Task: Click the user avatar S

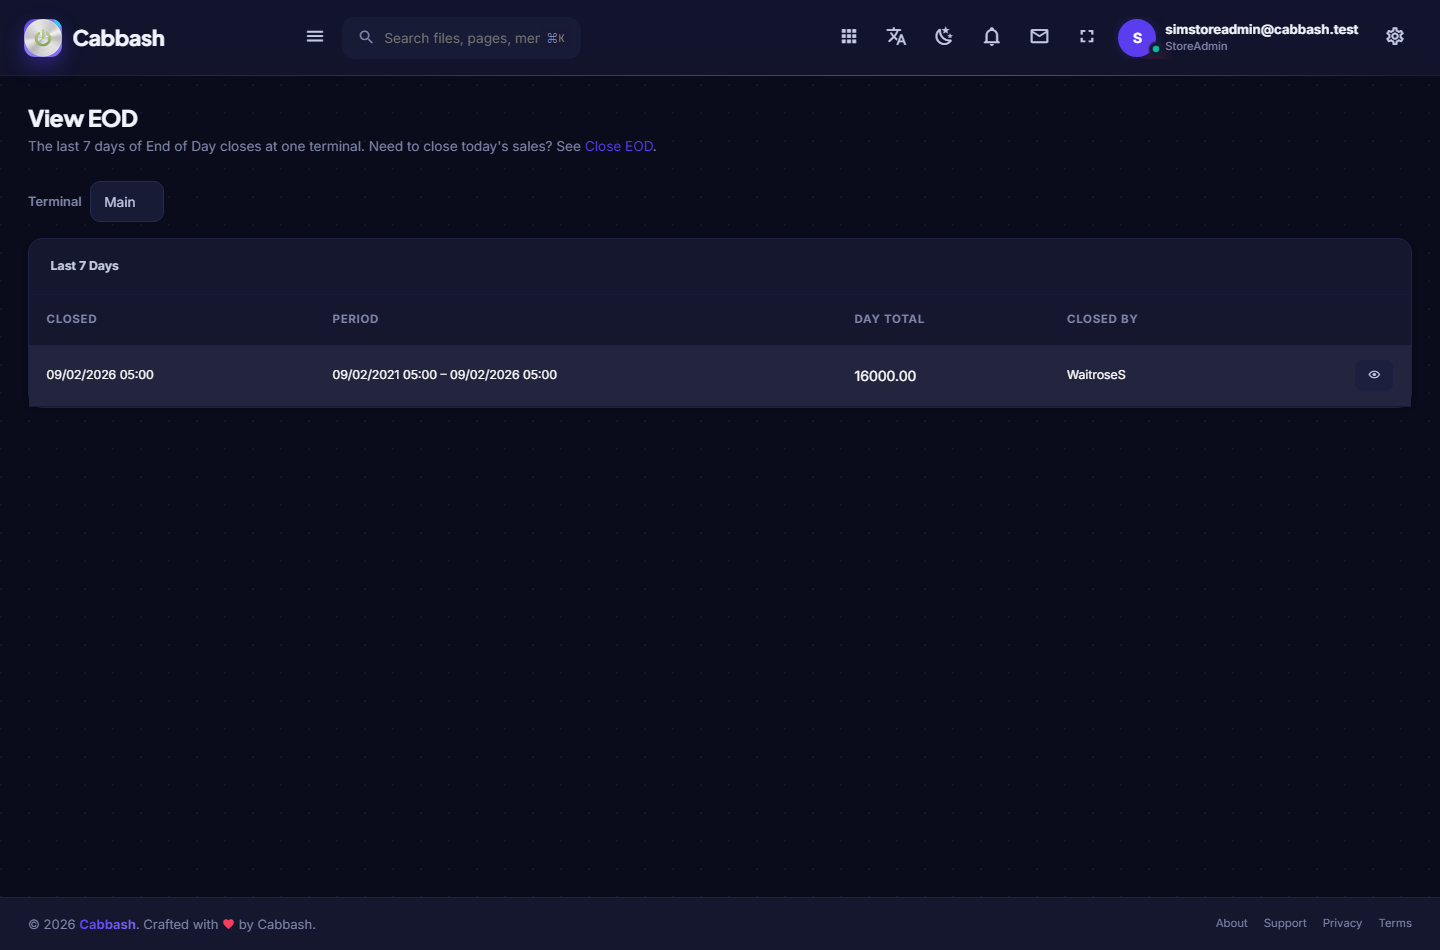Action: click(1137, 38)
